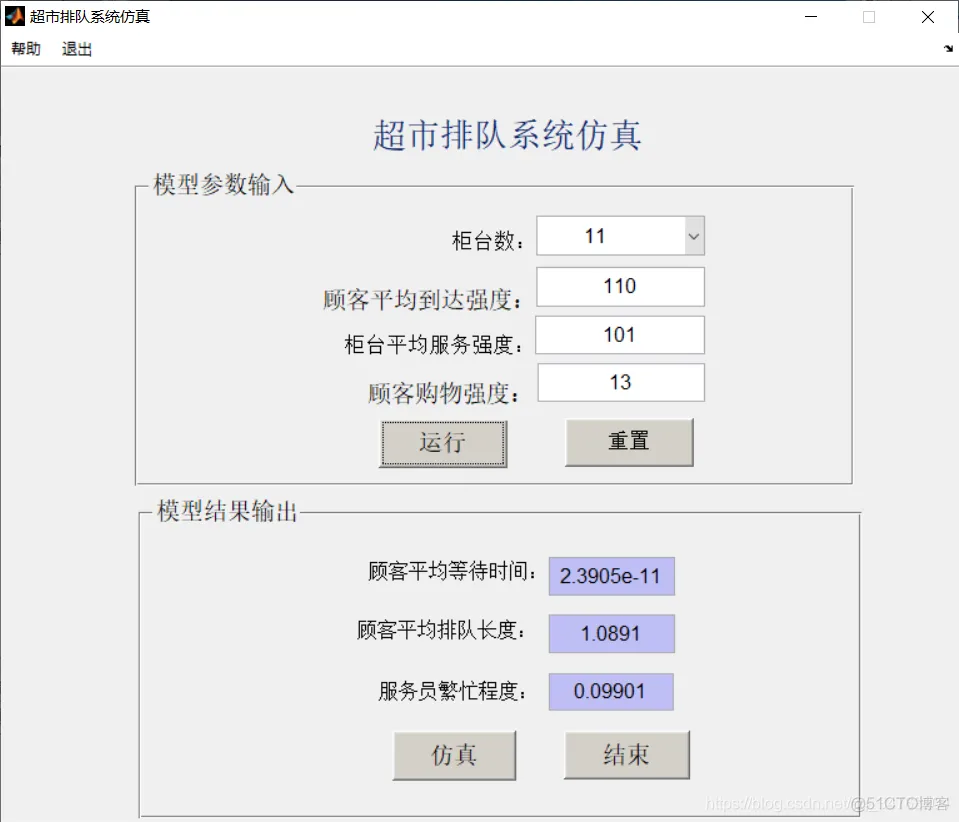Click the dock-figure arrow icon at top right
The width and height of the screenshot is (959, 822).
coord(946,48)
